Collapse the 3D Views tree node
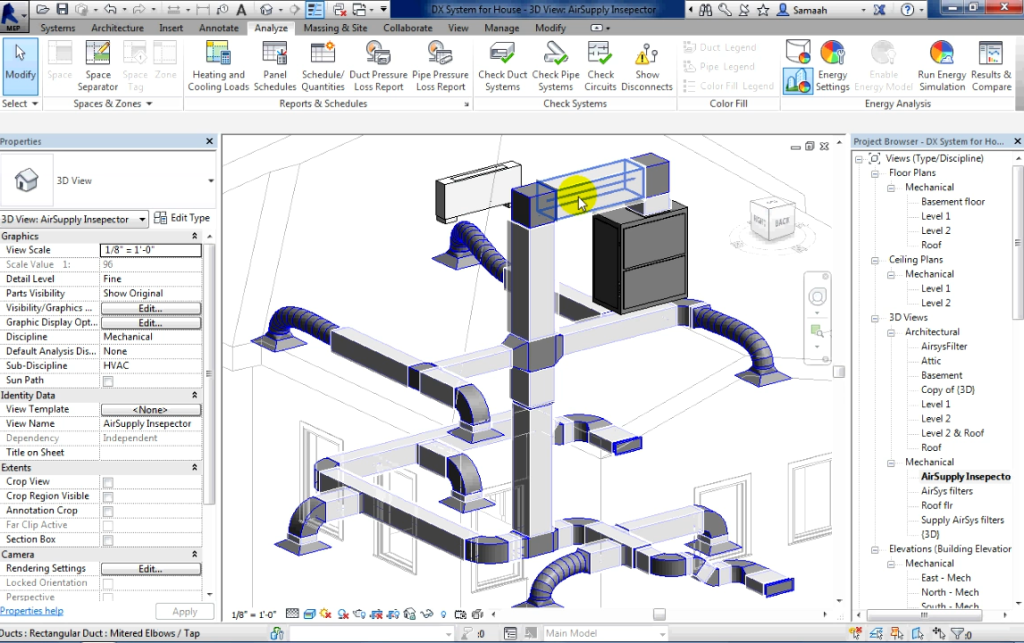The image size is (1024, 643). click(875, 319)
